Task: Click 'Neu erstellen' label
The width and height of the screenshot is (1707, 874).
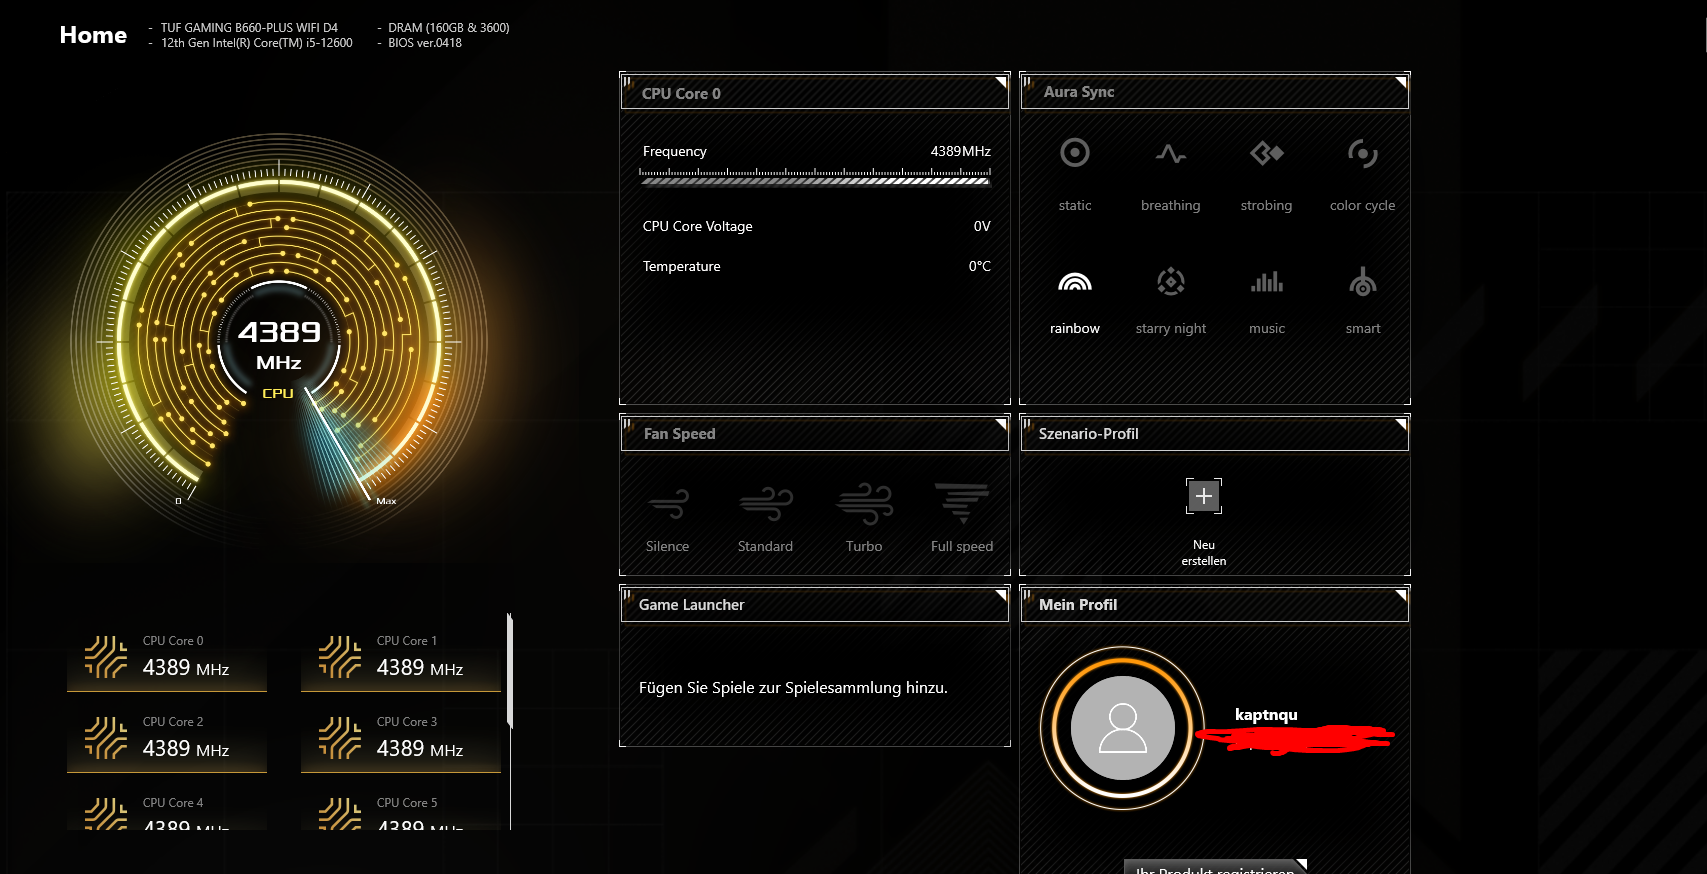Action: (1204, 553)
